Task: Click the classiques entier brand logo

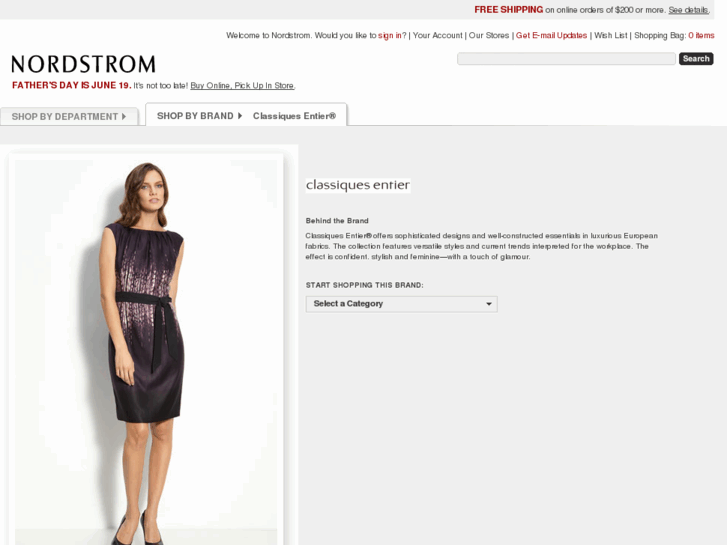Action: 358,185
